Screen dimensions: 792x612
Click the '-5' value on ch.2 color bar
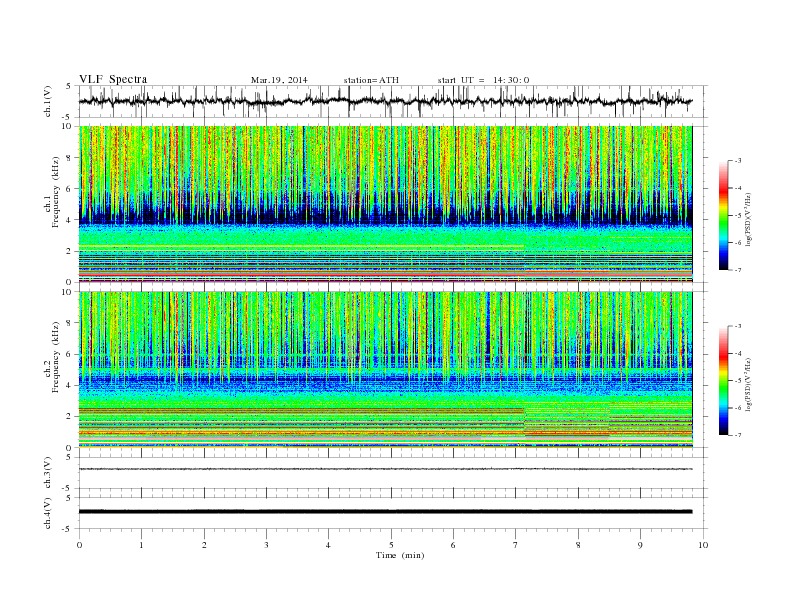(738, 381)
